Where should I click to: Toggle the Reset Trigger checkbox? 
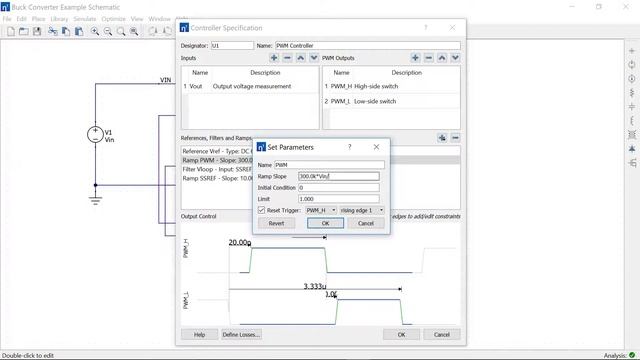click(x=261, y=210)
